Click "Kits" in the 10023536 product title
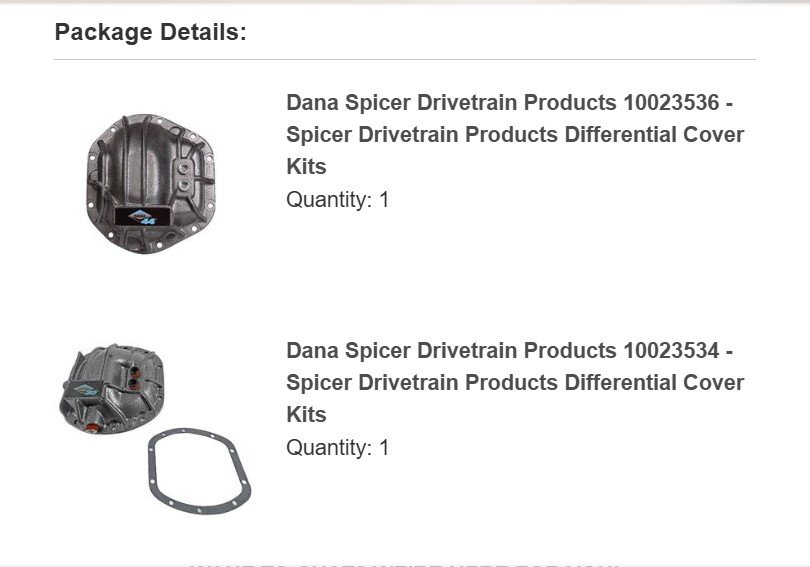The width and height of the screenshot is (810, 567). (306, 166)
